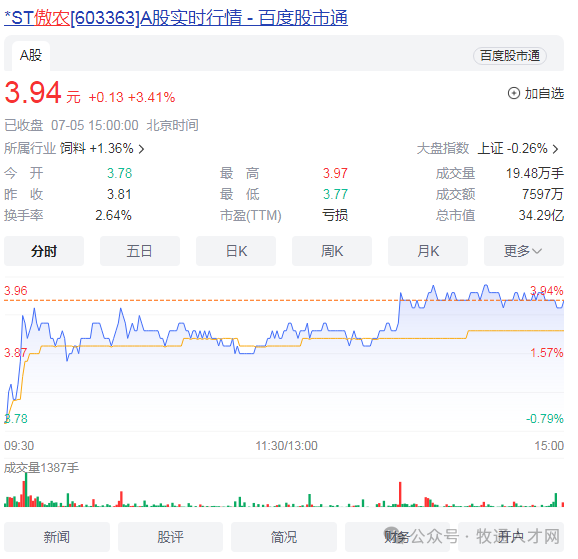
Task: Select the A股 tab
Action: (31, 56)
